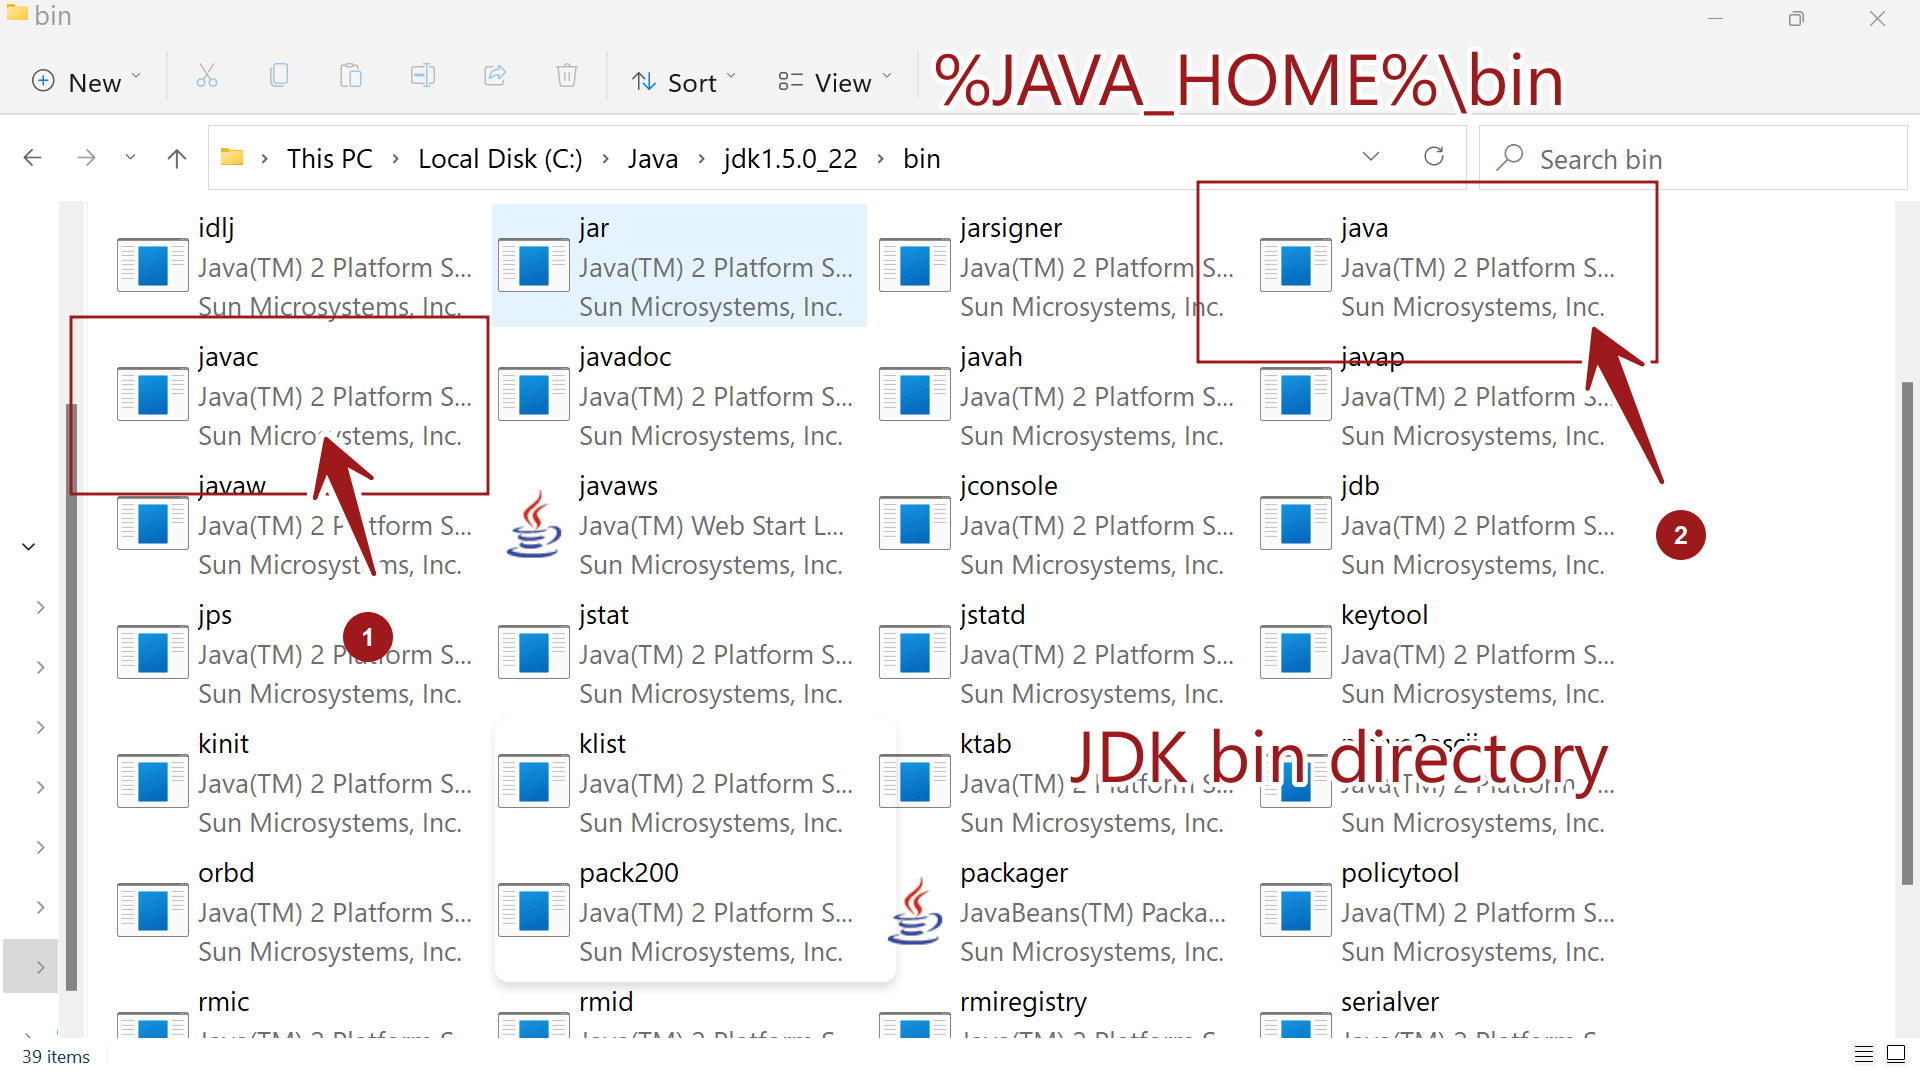1920x1072 pixels.
Task: Select the javac file icon
Action: pyautogui.click(x=152, y=394)
